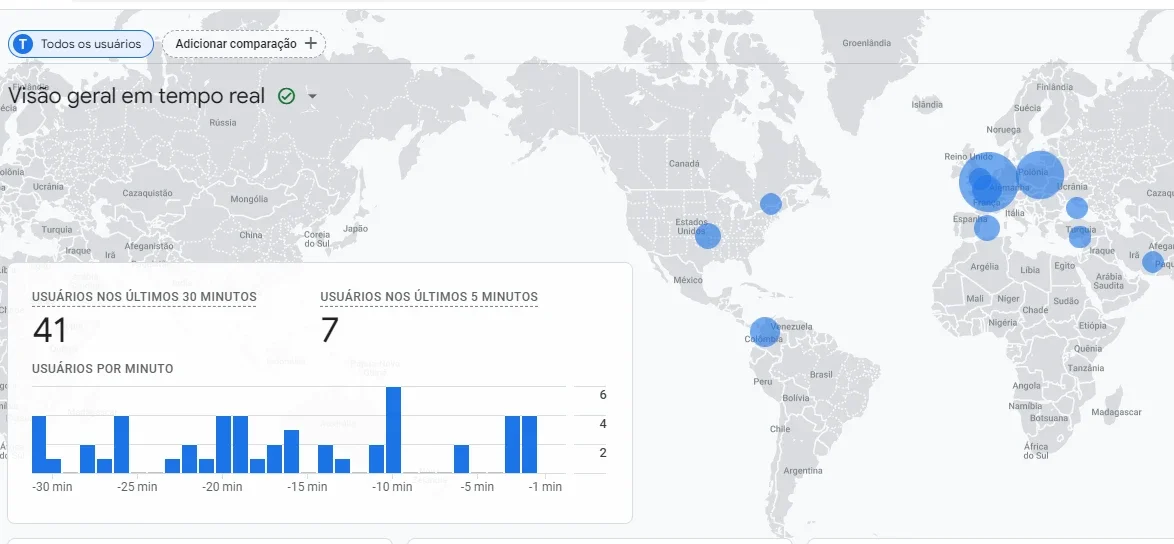Click the Adicionar comparação button
Image resolution: width=1174 pixels, height=544 pixels.
pos(244,43)
